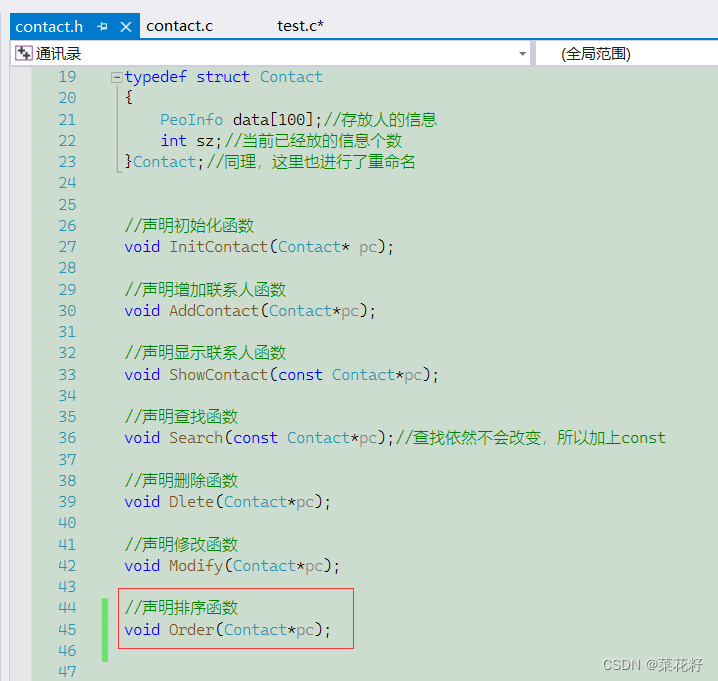Click the const keyword on line 36
The width and height of the screenshot is (718, 681).
255,438
